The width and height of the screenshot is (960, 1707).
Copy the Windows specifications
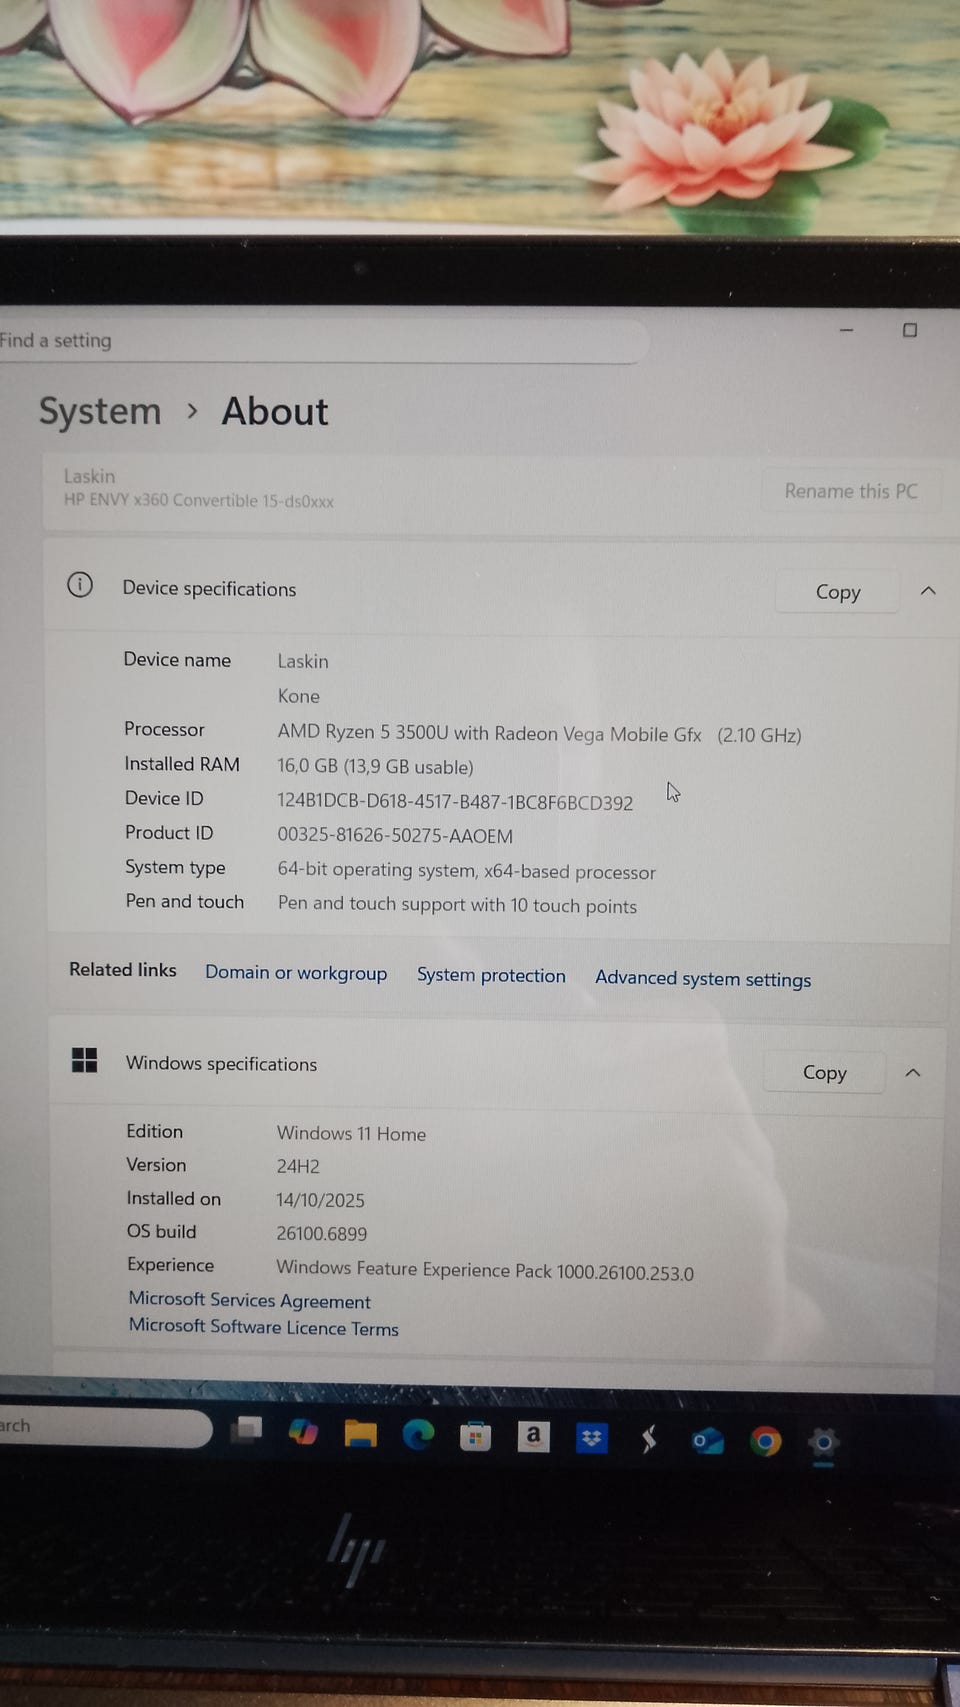pyautogui.click(x=824, y=1073)
